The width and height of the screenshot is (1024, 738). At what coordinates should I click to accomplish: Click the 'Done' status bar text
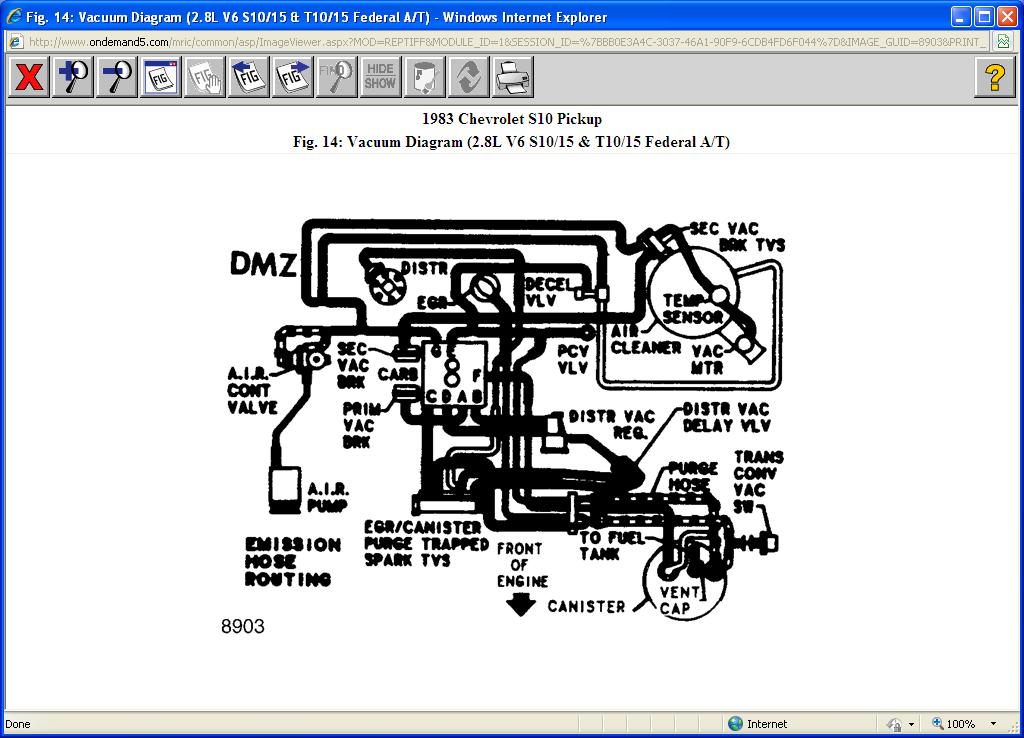(x=18, y=724)
